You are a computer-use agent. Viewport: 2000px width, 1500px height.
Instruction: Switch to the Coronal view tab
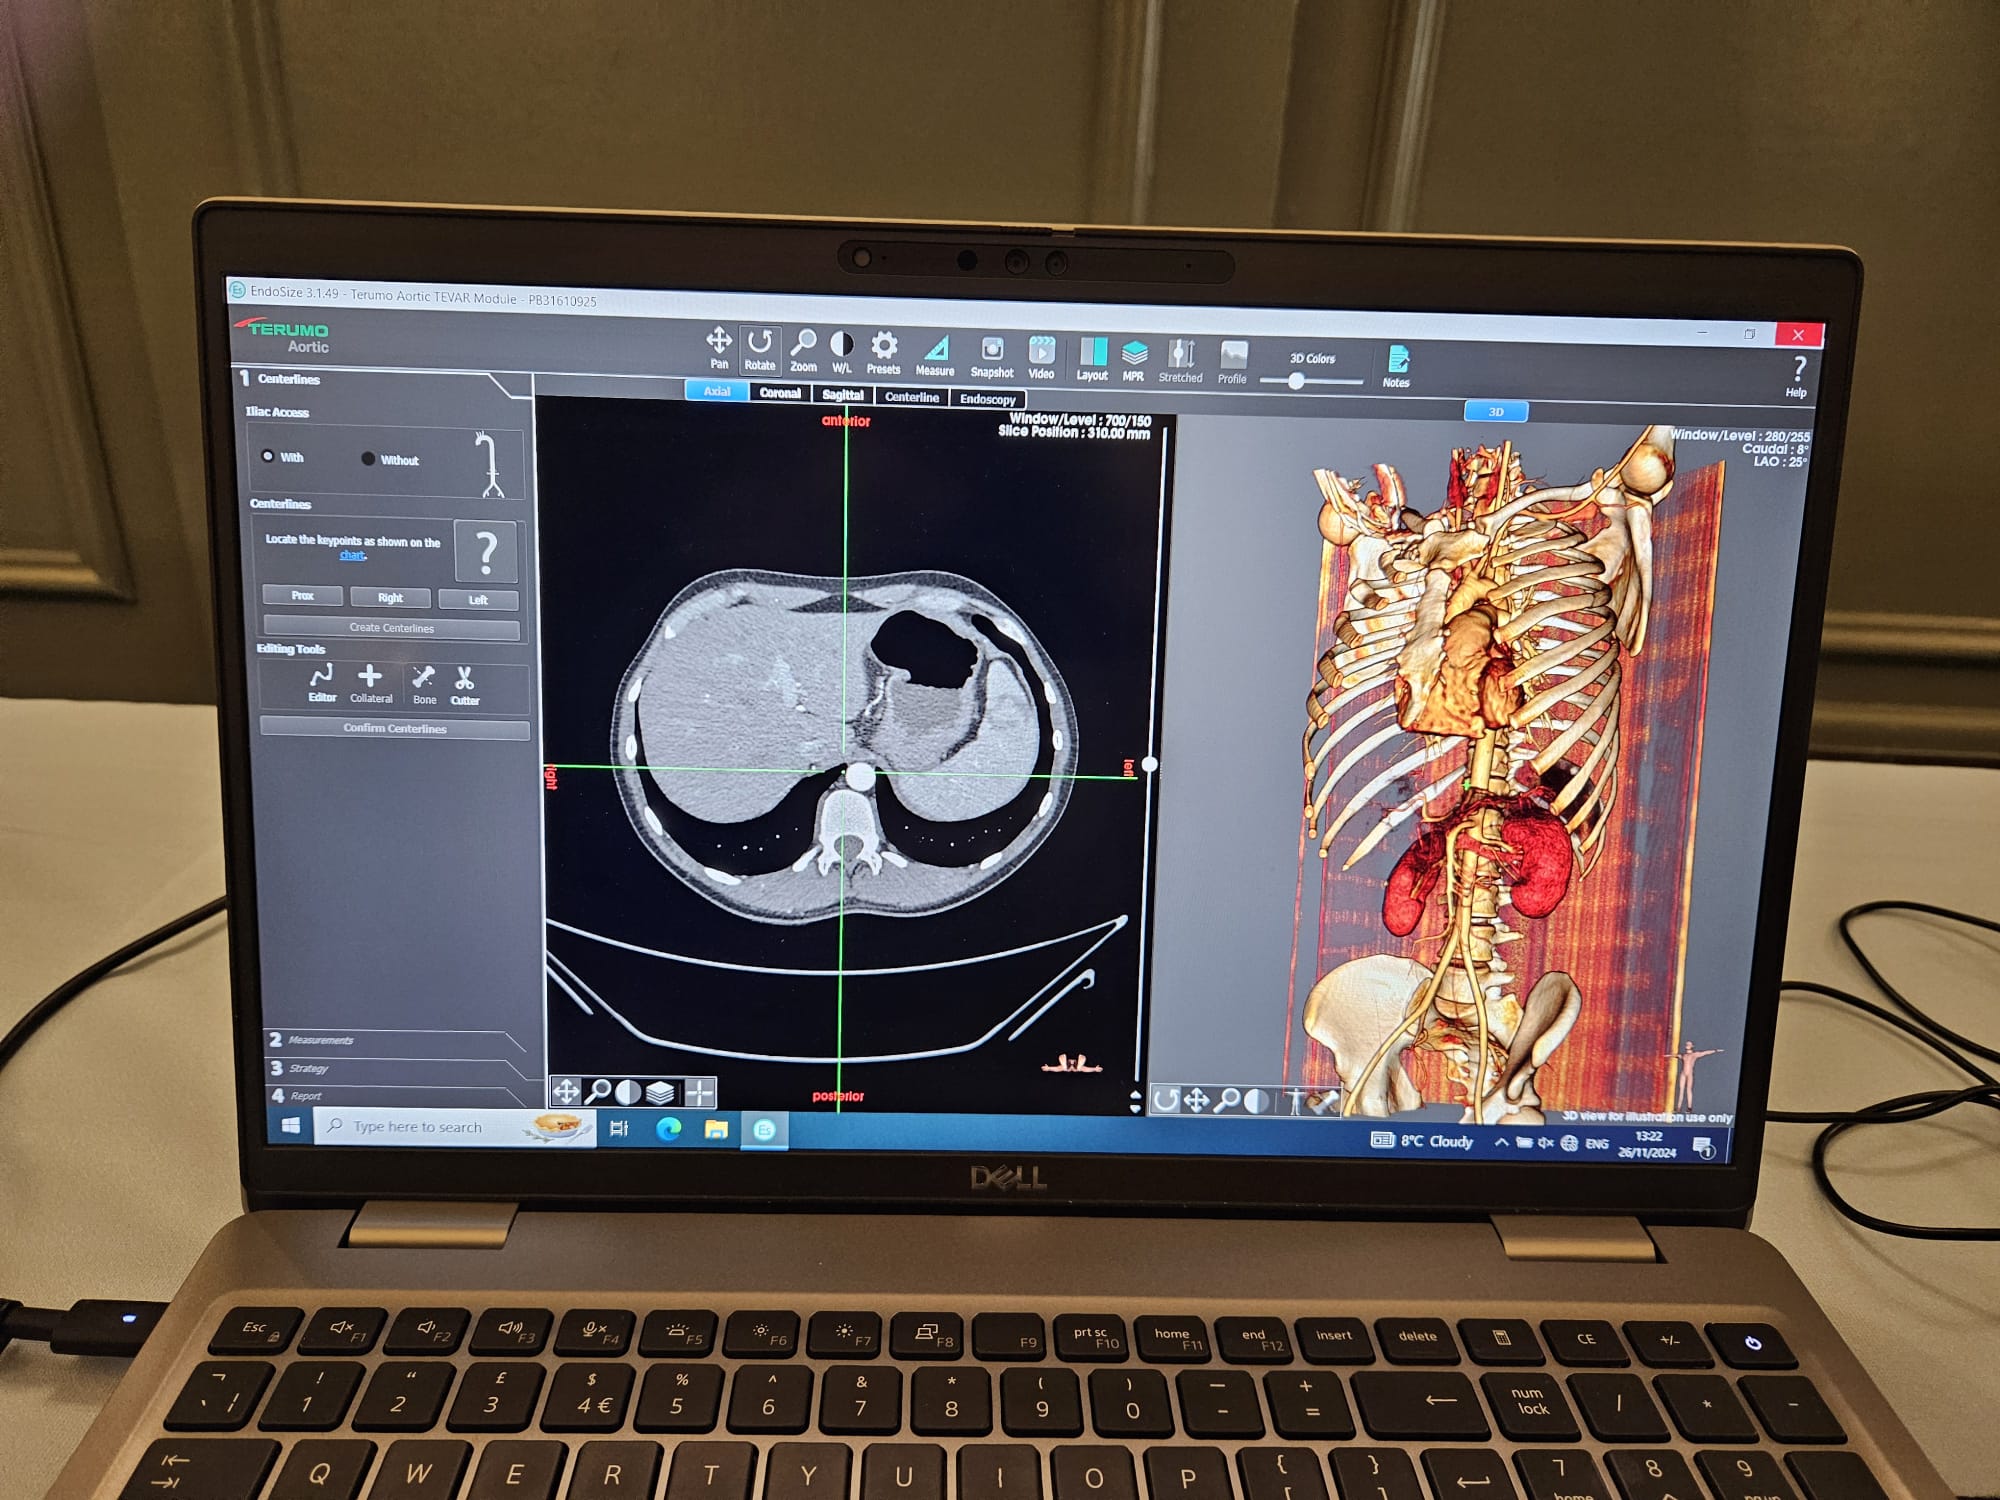click(780, 393)
